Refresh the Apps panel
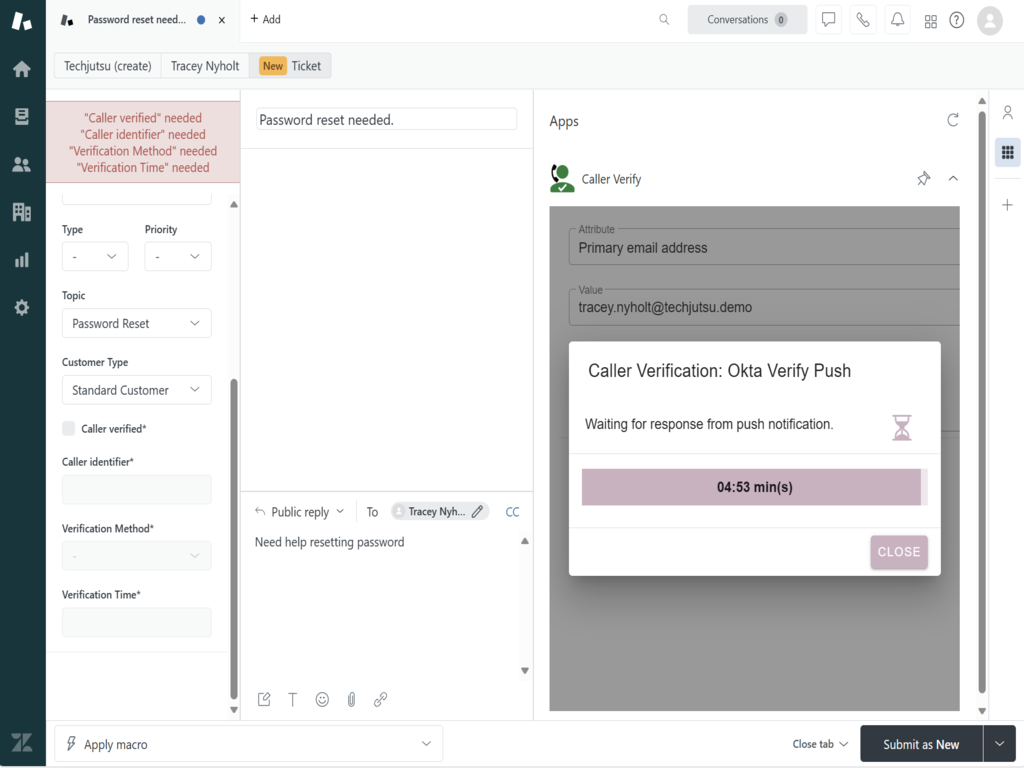 pos(953,120)
